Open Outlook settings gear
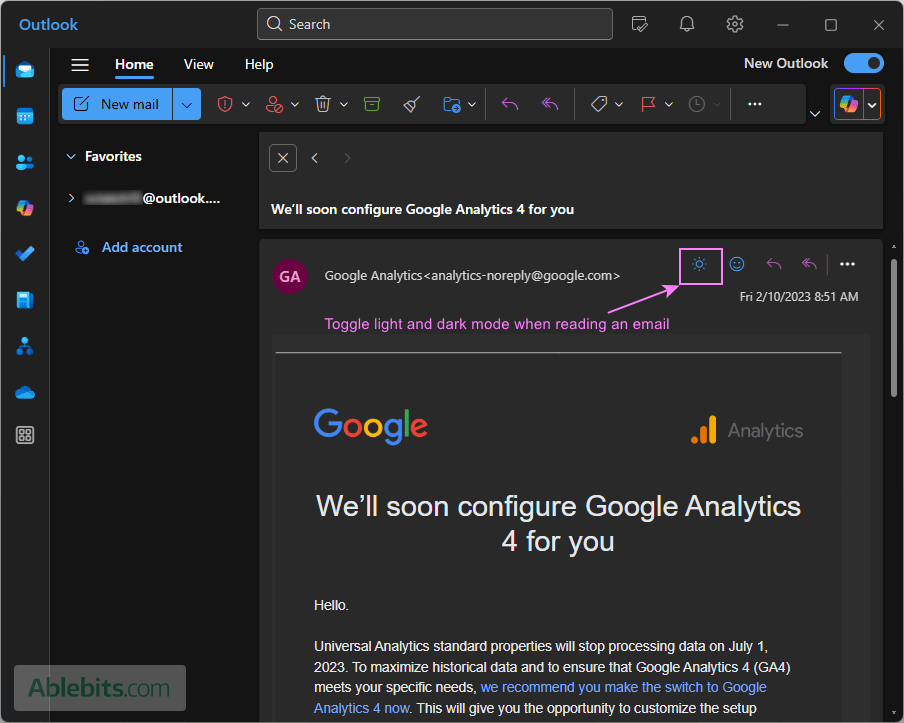 click(x=734, y=24)
